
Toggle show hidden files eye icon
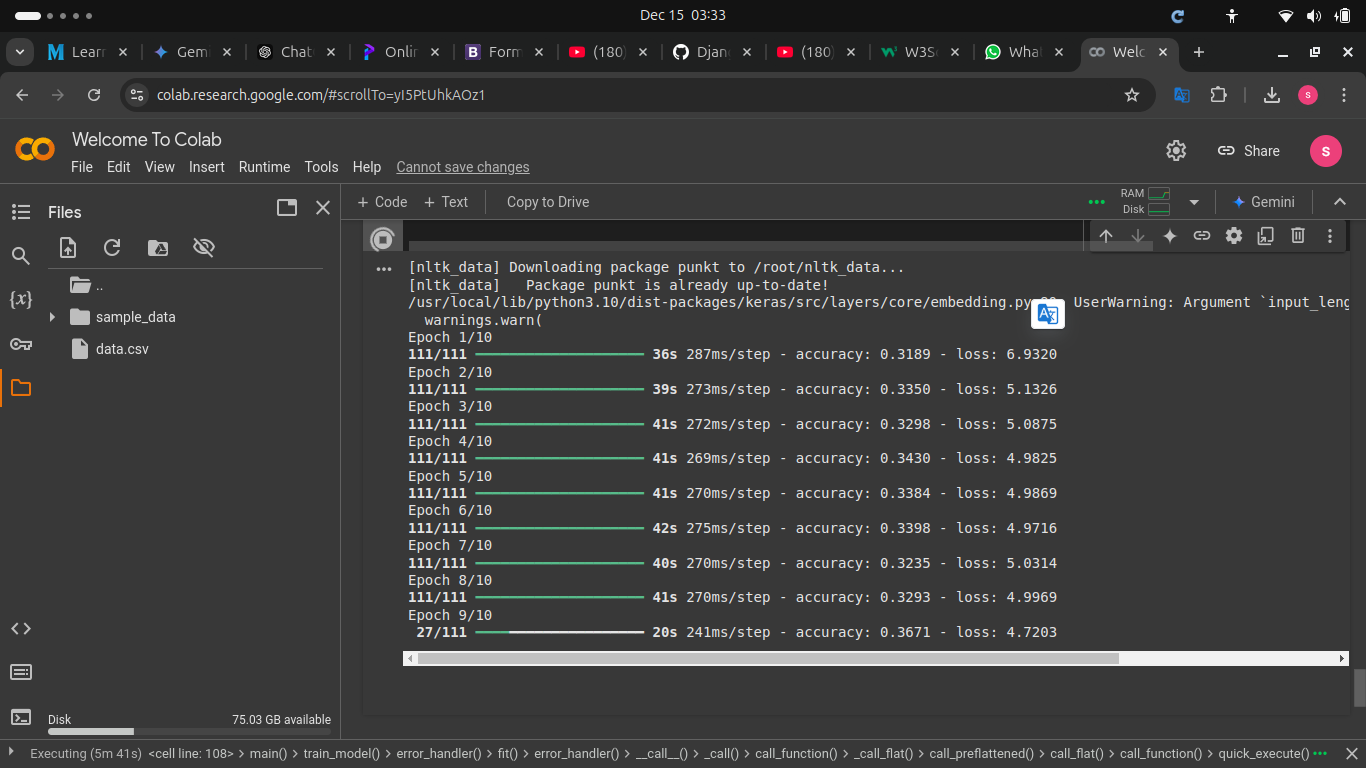tap(204, 248)
